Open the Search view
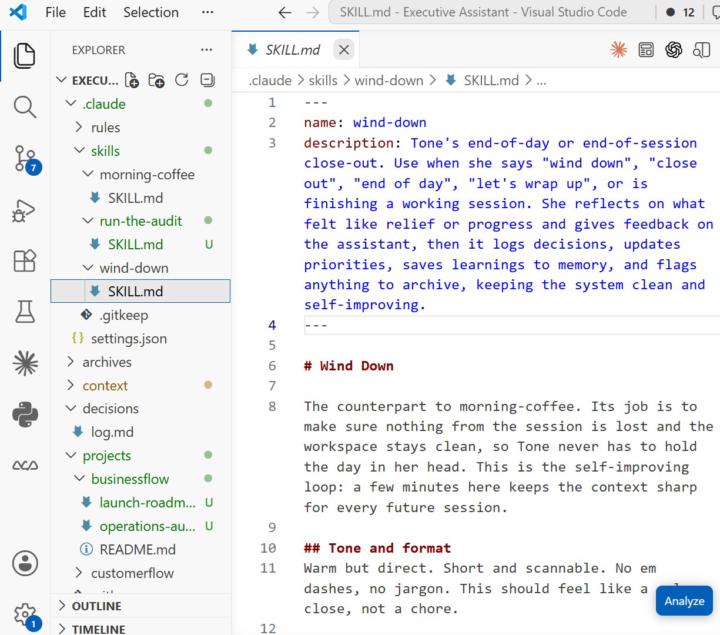 24,107
